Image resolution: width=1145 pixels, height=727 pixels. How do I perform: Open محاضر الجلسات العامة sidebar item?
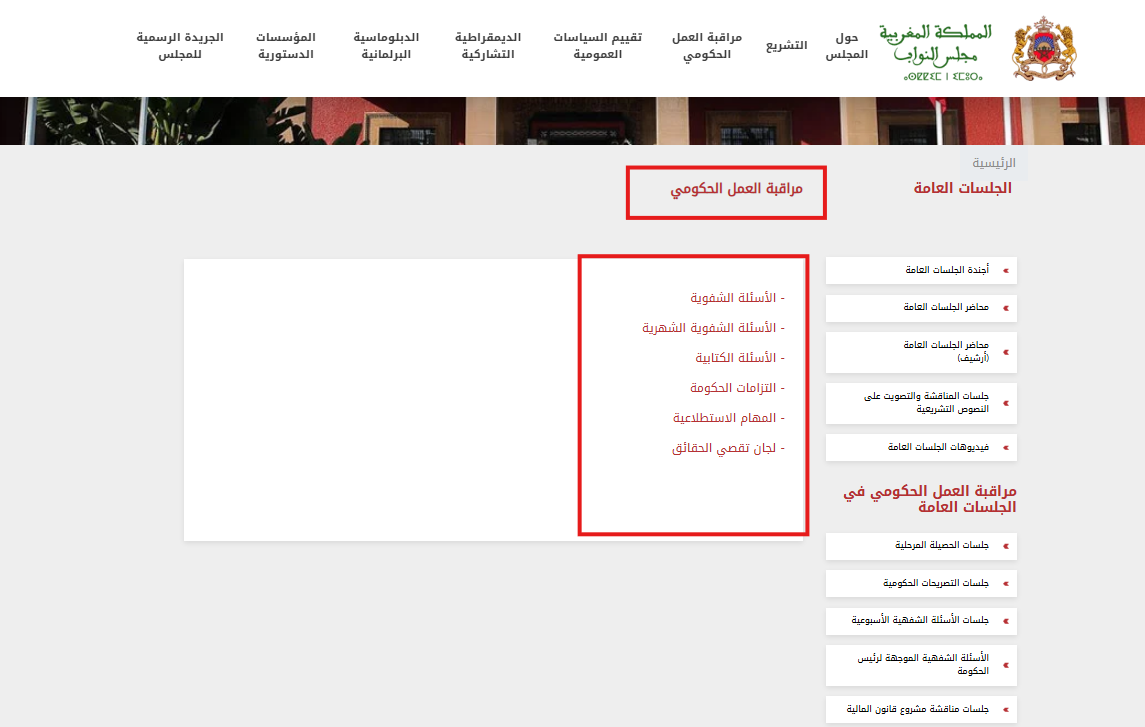click(921, 307)
